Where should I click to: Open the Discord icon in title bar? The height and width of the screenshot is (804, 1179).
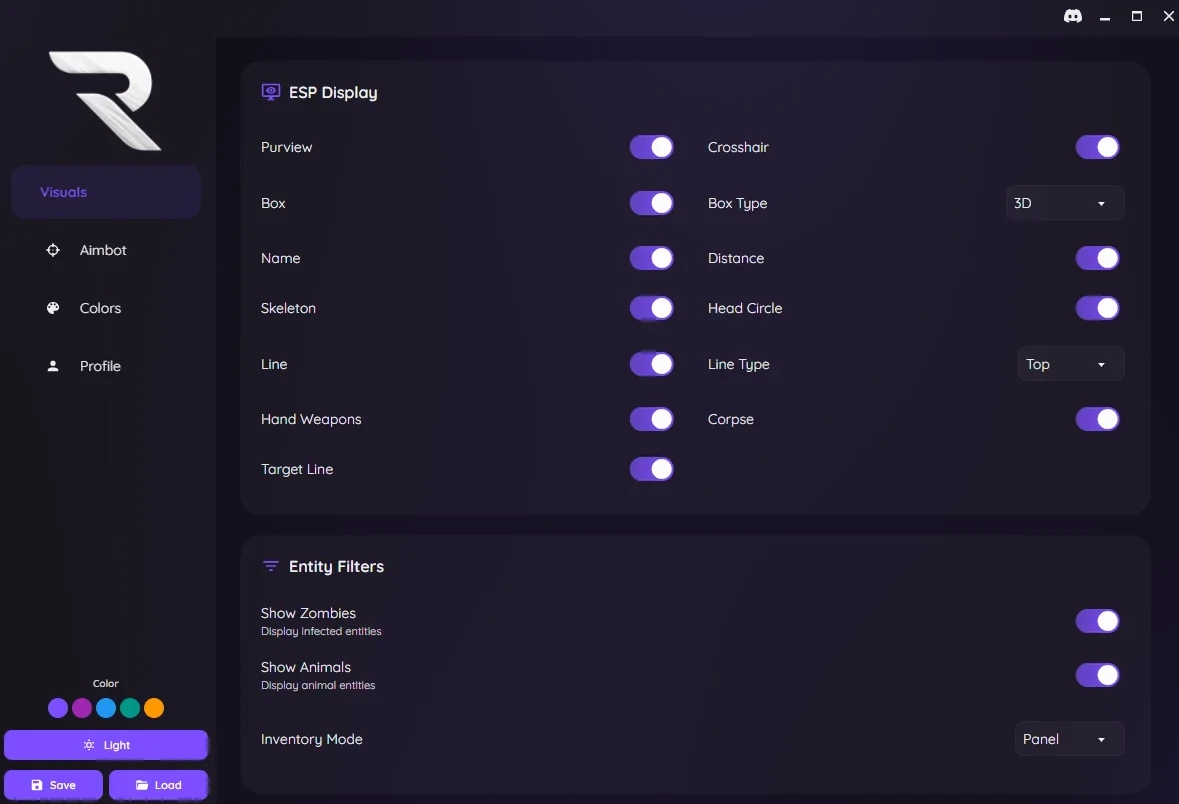click(1073, 16)
